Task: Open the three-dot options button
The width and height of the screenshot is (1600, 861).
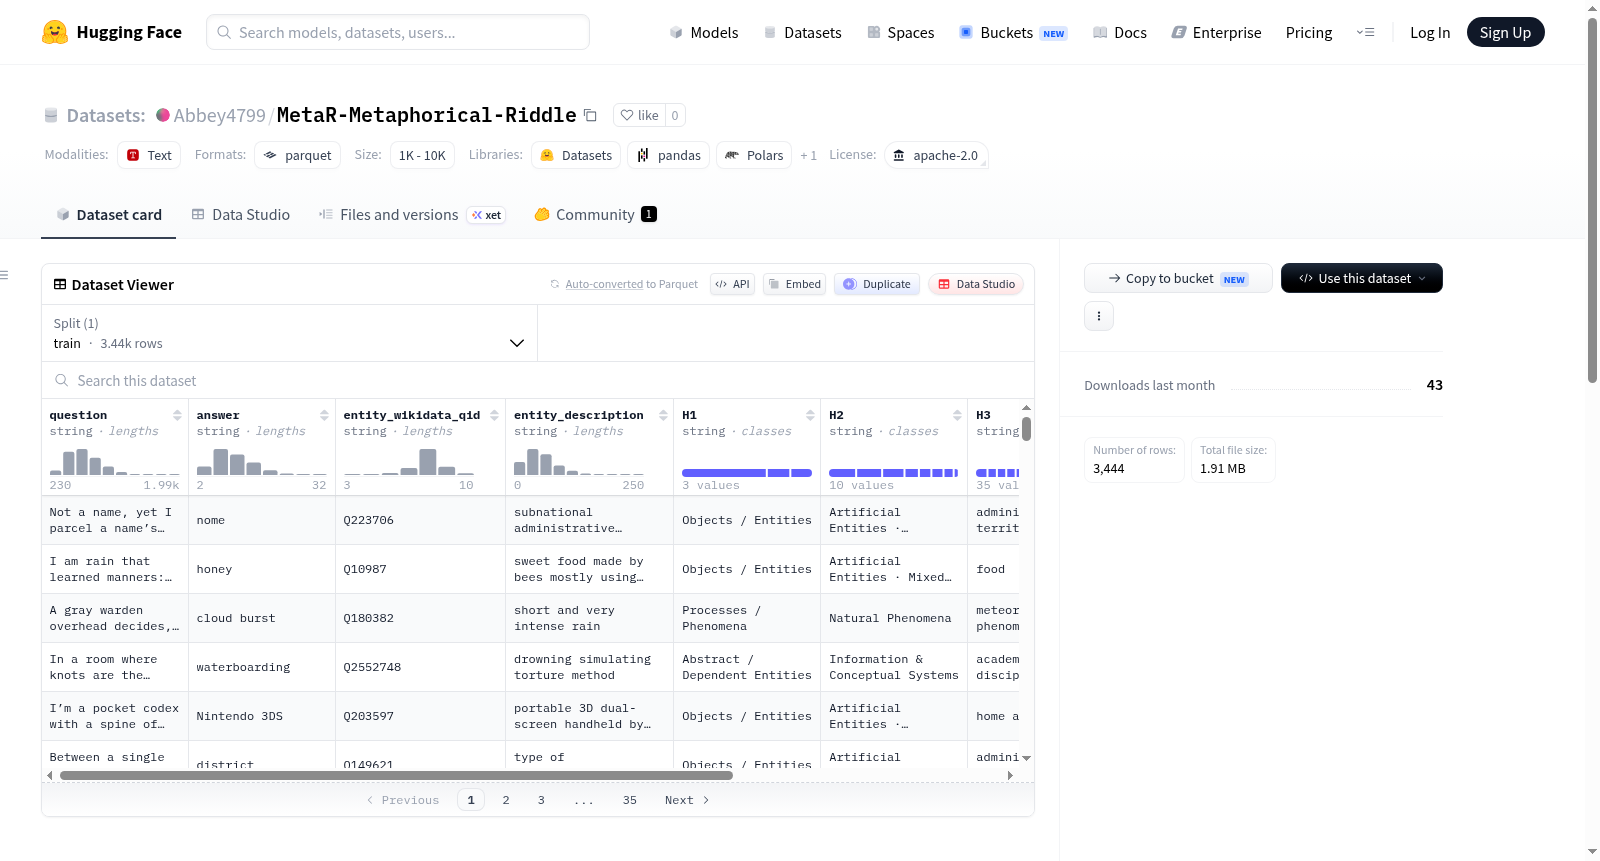Action: (1099, 316)
